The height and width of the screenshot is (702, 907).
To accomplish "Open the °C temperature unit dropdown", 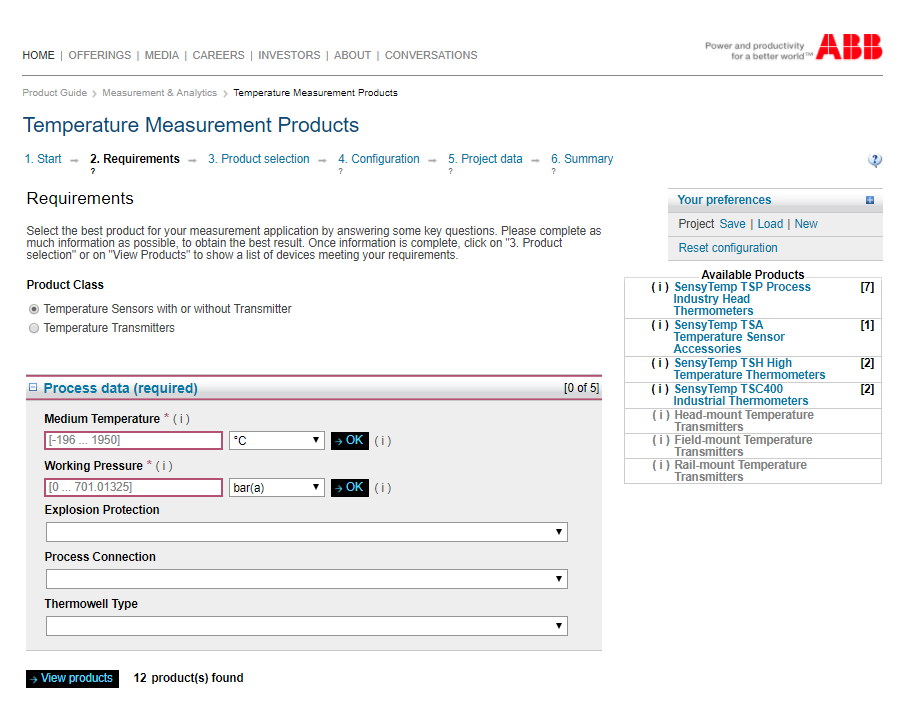I will point(276,441).
